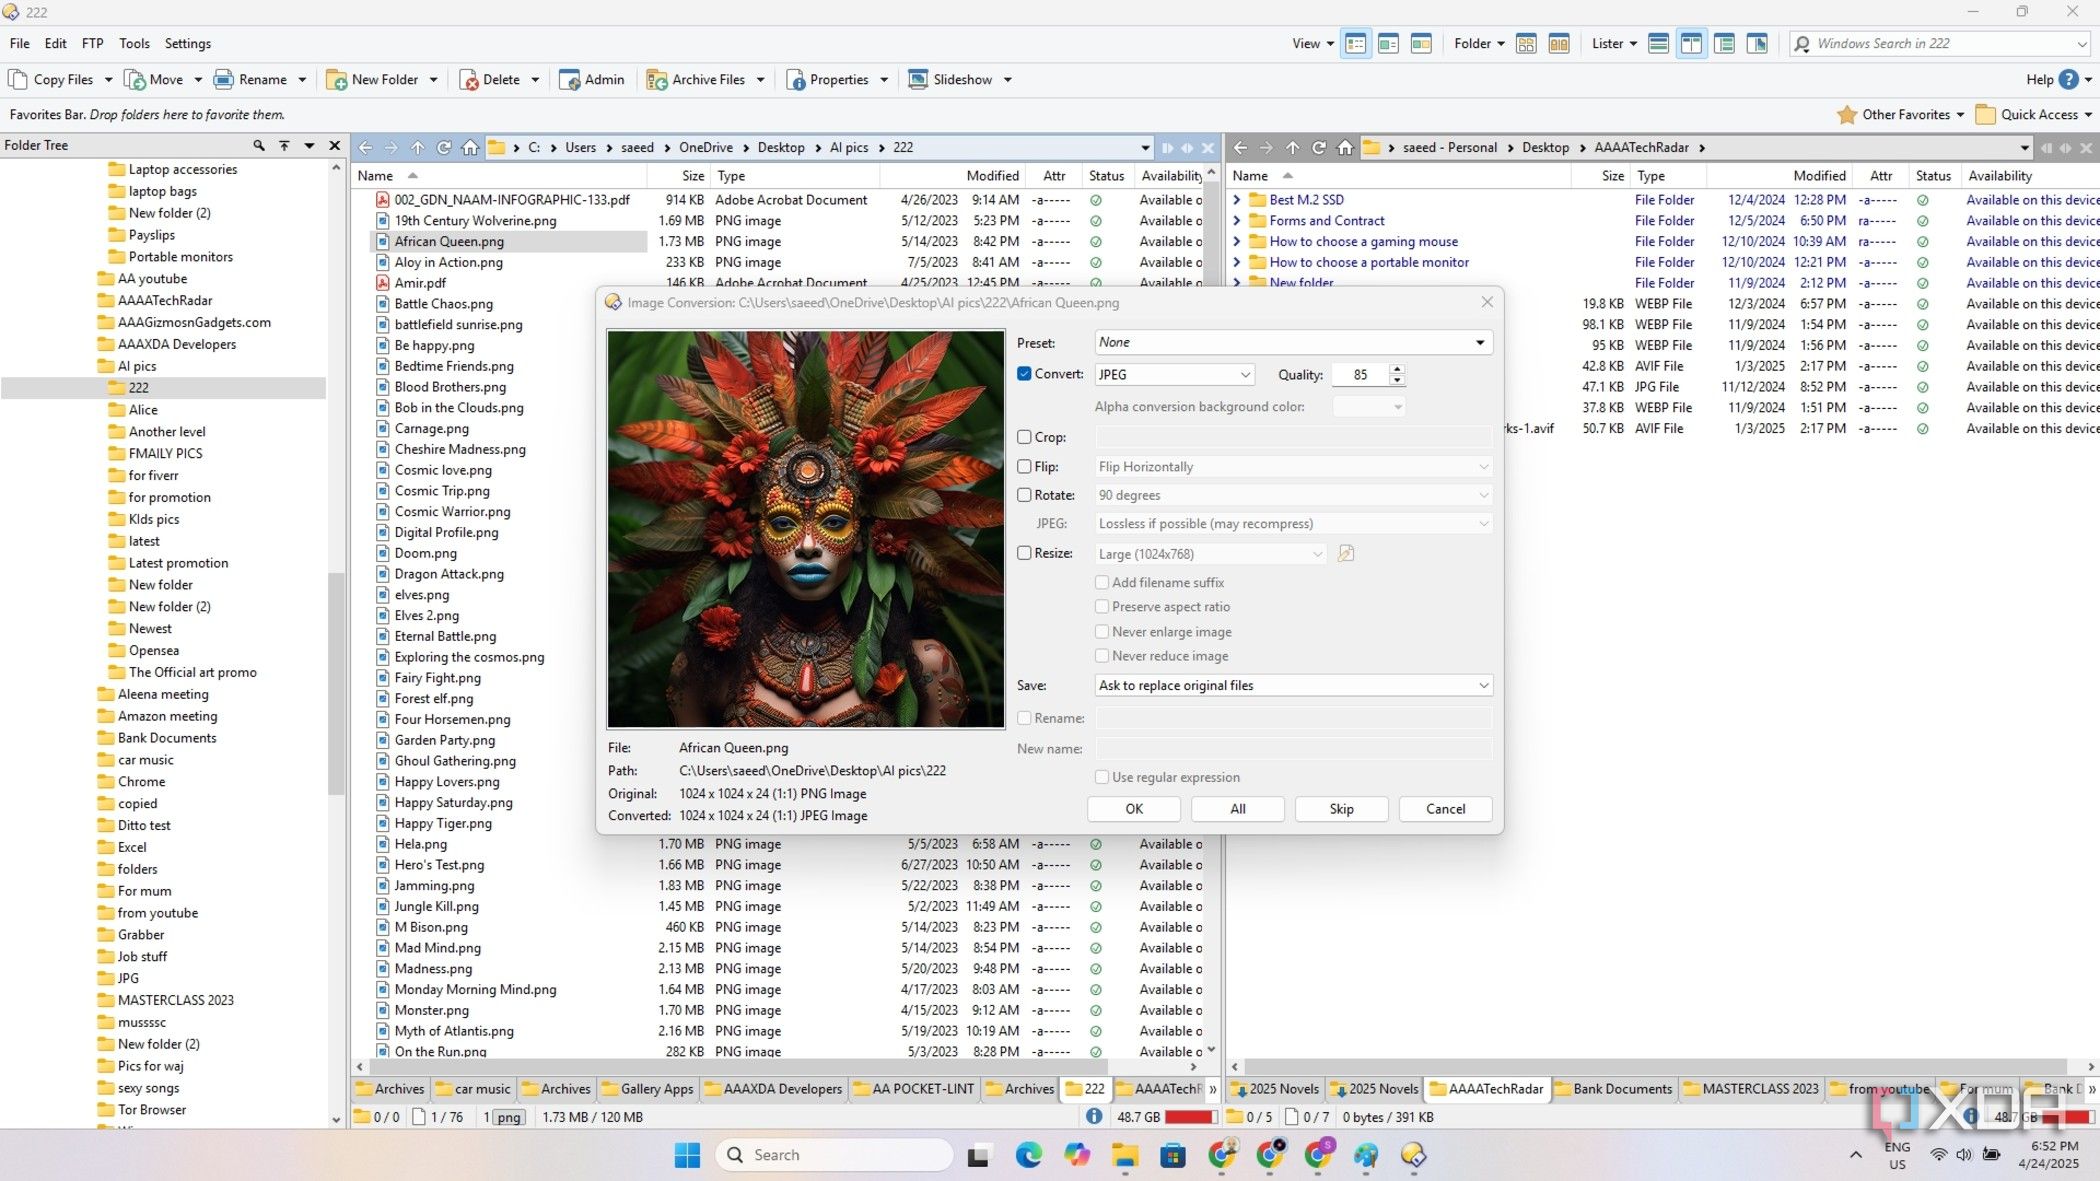Screen dimensions: 2100x1181
Task: Tick the Rename checkbox in dialog
Action: tap(1024, 718)
